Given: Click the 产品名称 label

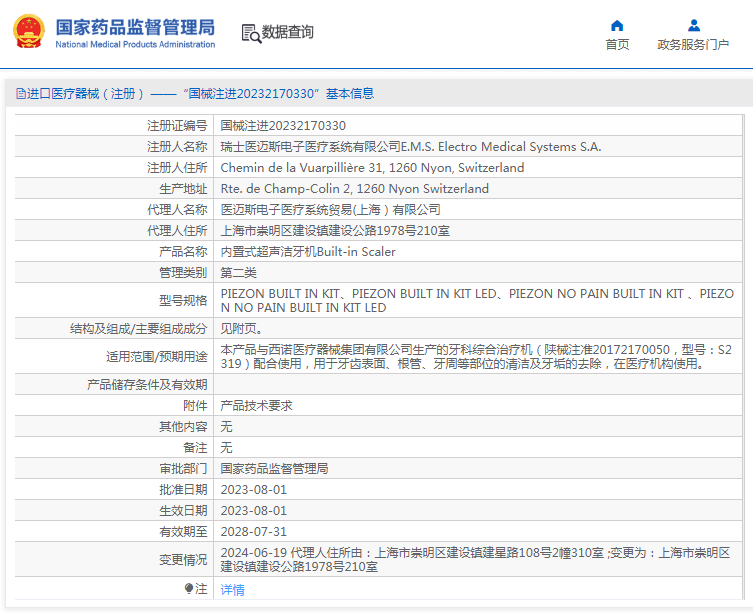Looking at the screenshot, I should 183,252.
